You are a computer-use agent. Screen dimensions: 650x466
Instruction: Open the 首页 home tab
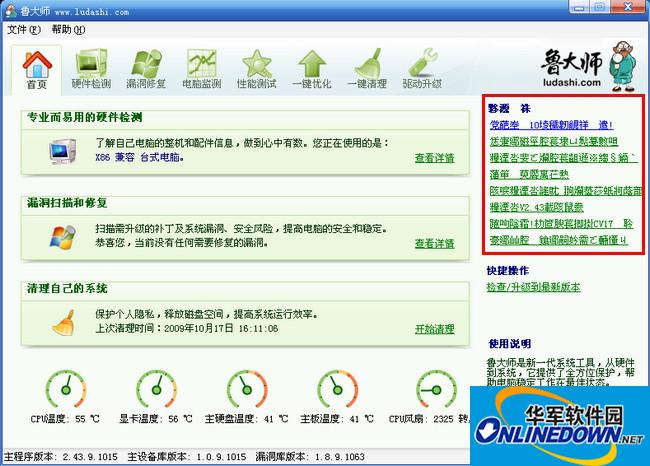click(x=36, y=70)
